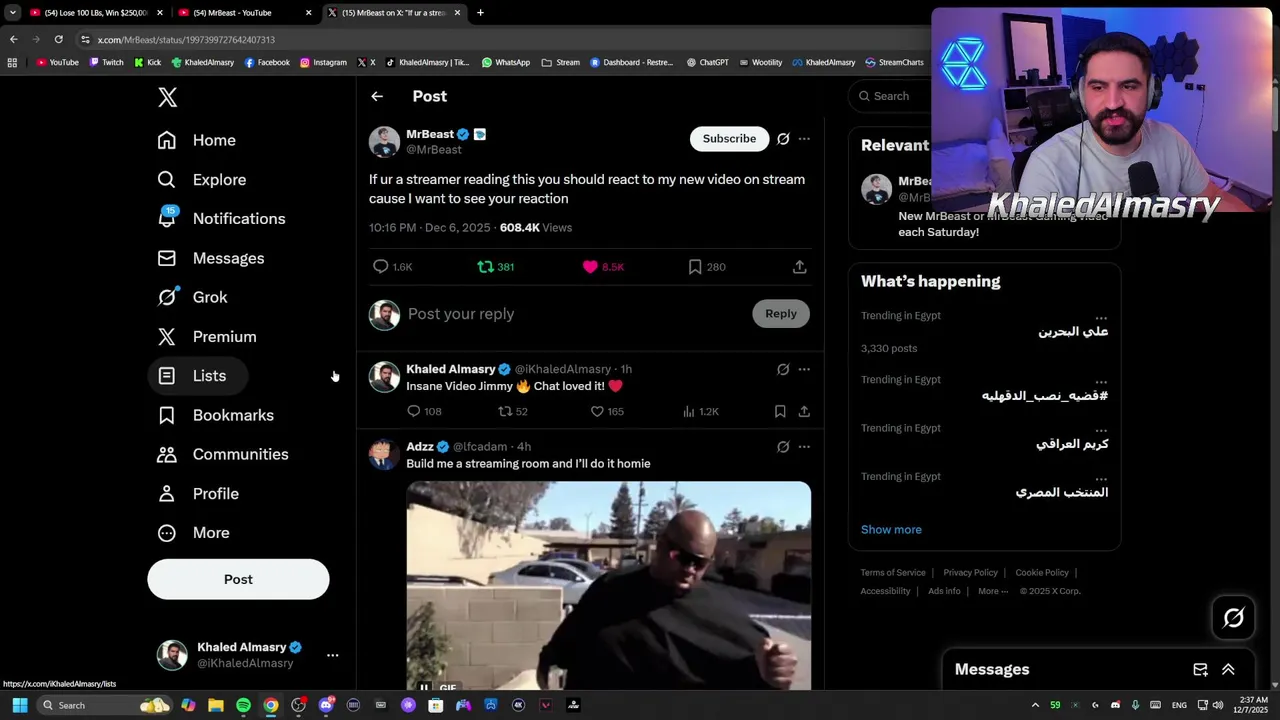Viewport: 1280px width, 720px height.
Task: Open a new browser tab
Action: point(480,13)
